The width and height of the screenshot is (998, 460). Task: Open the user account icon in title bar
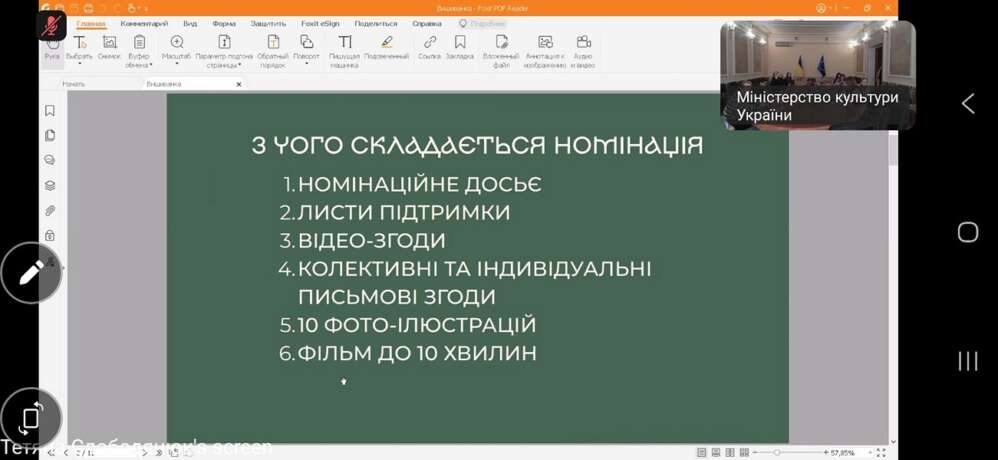click(821, 8)
